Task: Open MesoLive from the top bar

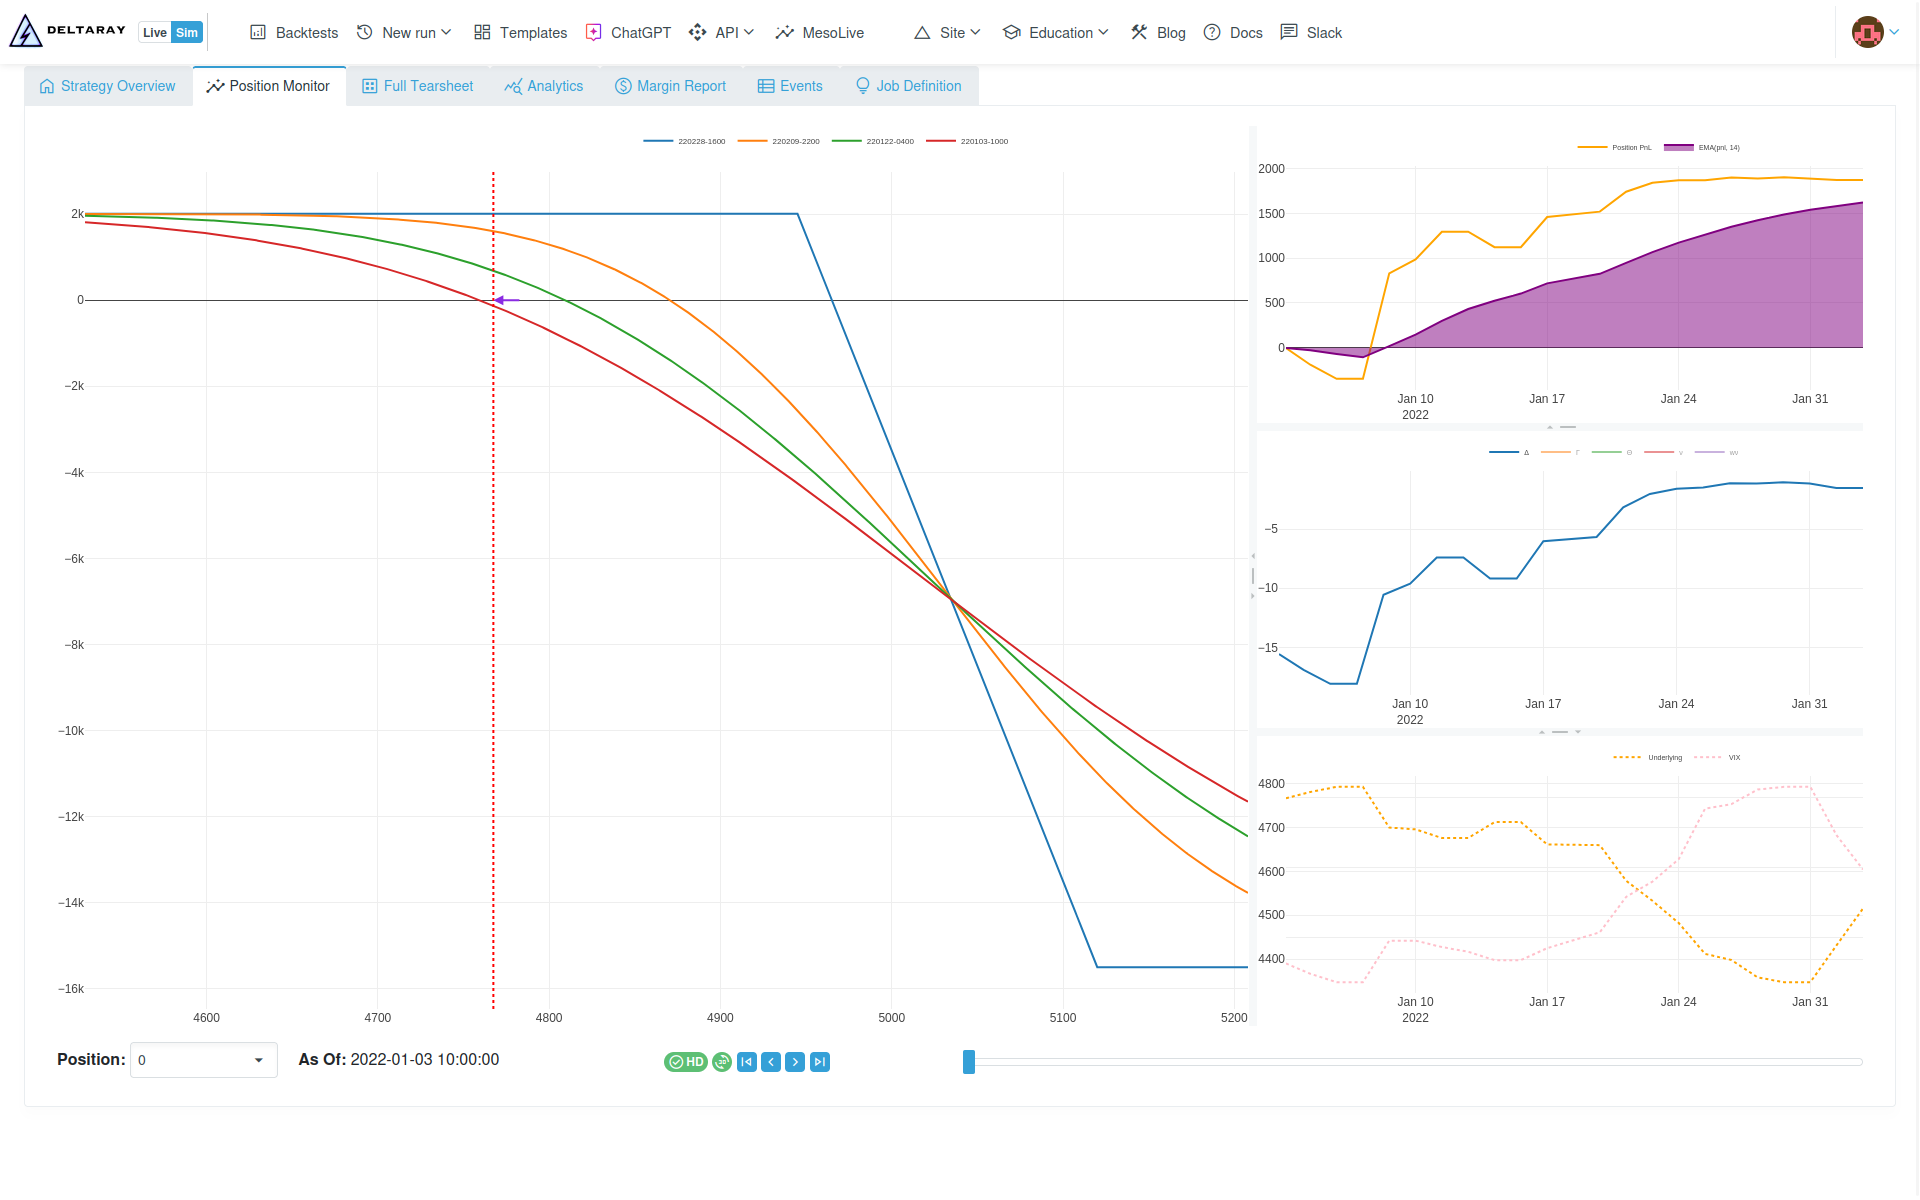Action: coord(820,33)
